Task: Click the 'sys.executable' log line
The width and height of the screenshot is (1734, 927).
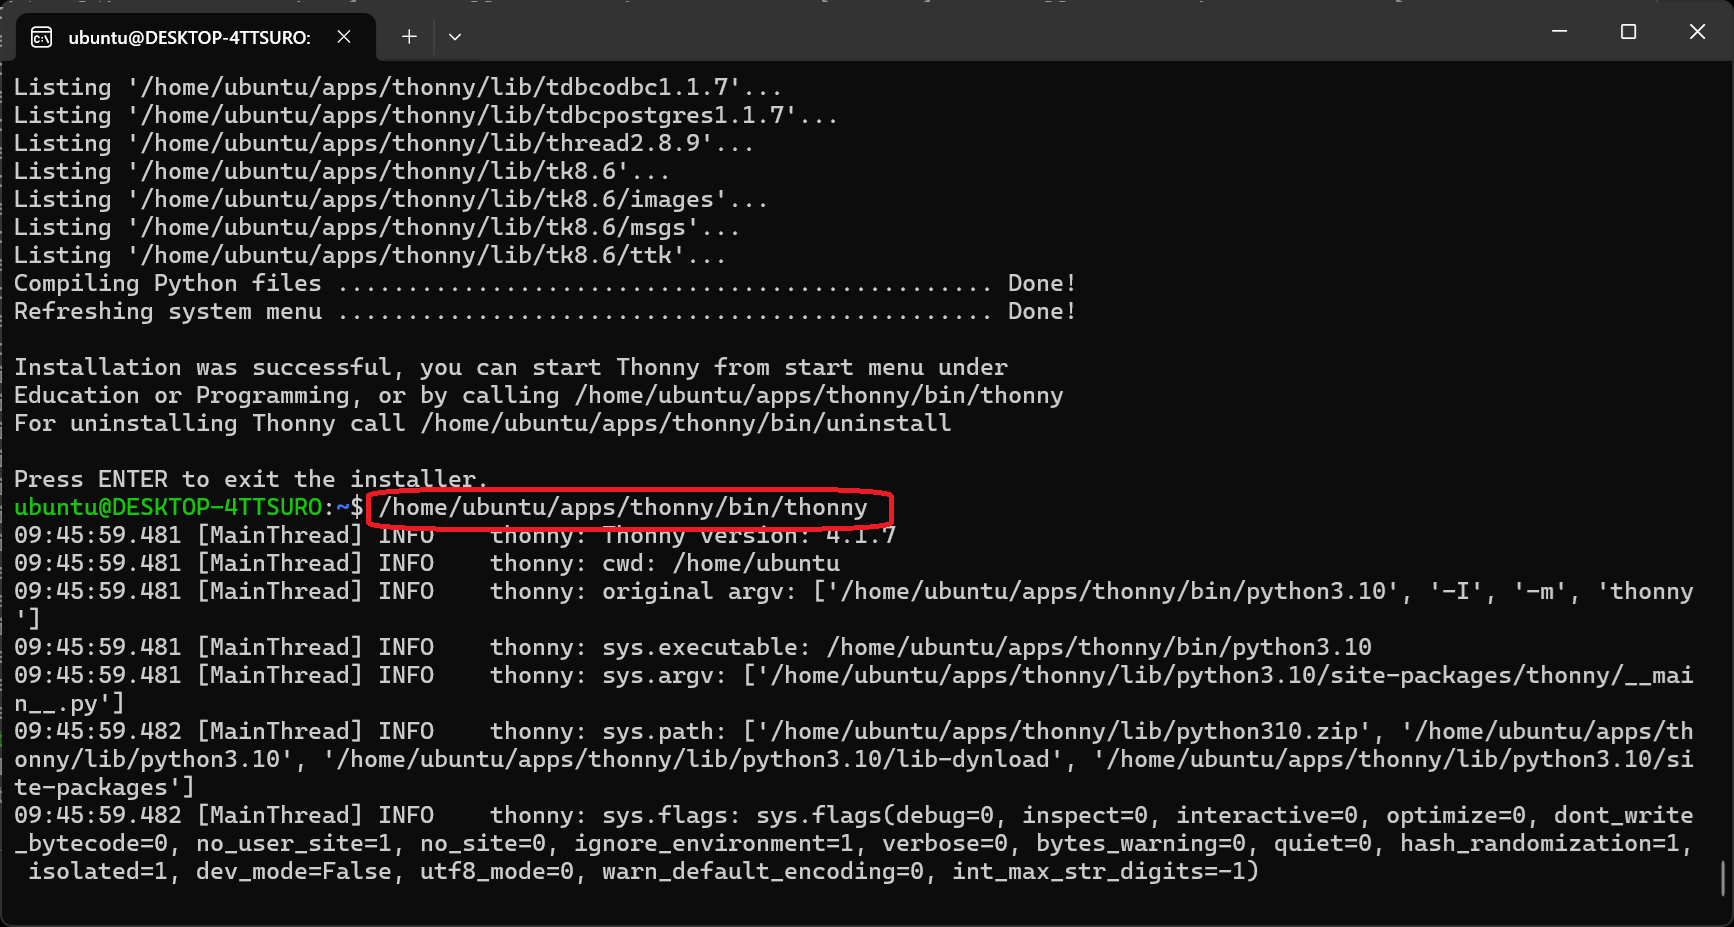Action: (693, 647)
